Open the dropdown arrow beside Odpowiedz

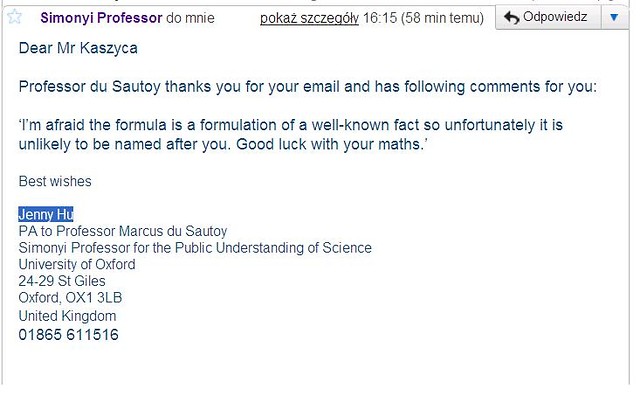(x=614, y=18)
